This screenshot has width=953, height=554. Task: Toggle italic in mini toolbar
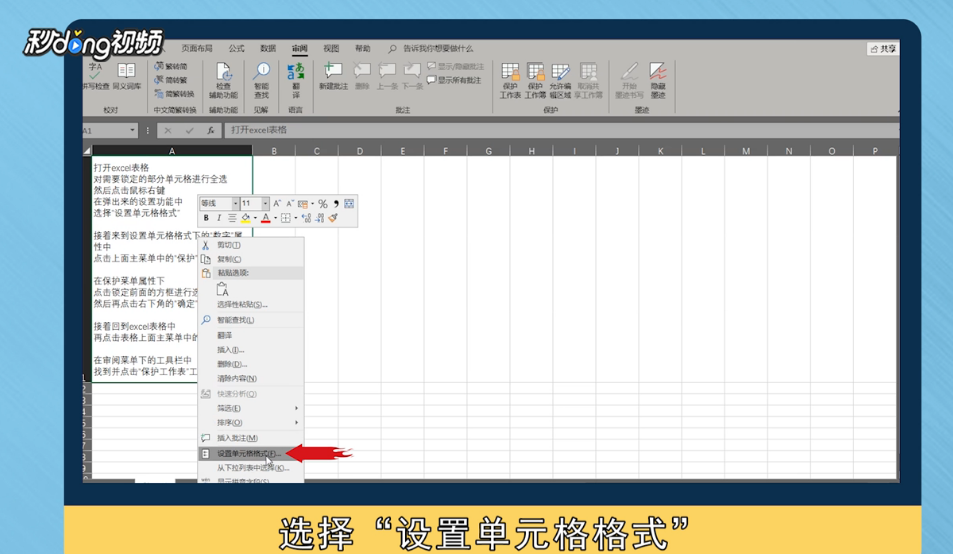coord(219,218)
